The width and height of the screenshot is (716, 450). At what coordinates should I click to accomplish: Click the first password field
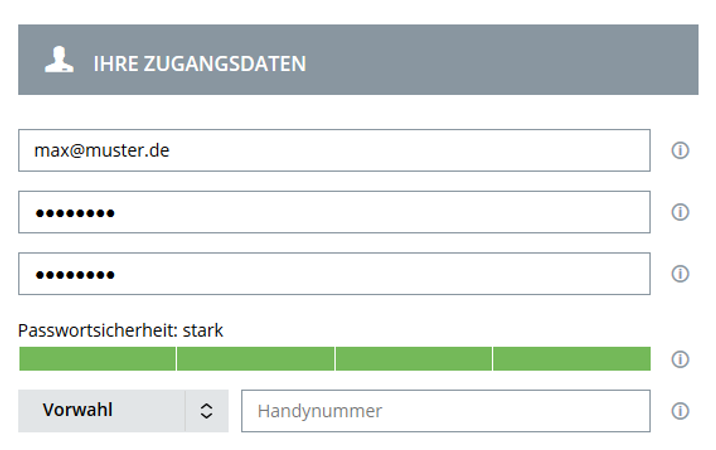334,212
